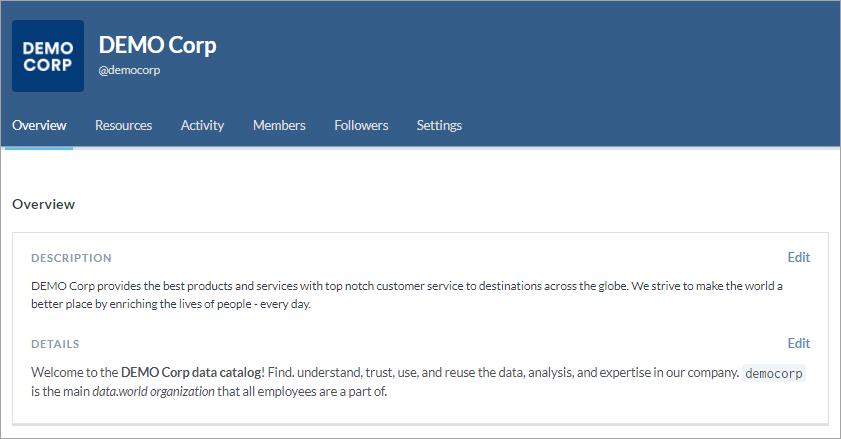Edit the Description section

798,257
